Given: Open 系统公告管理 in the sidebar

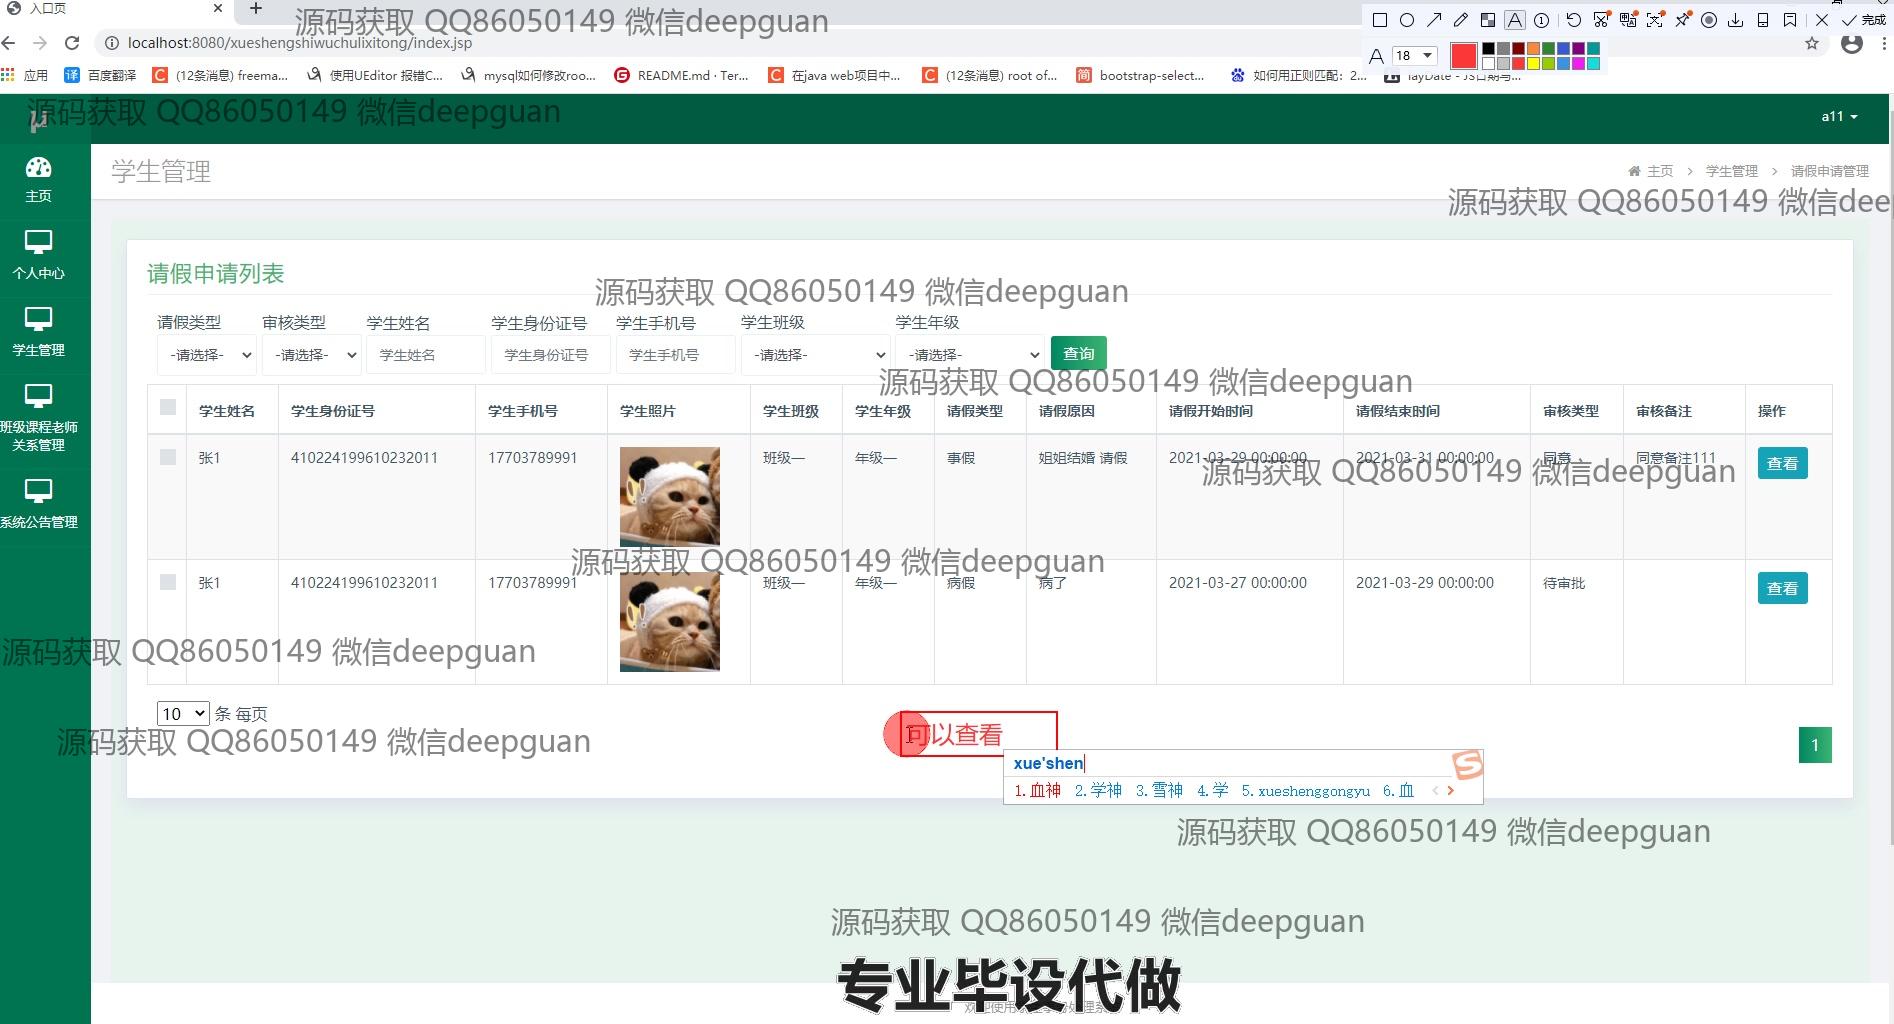Looking at the screenshot, I should [x=38, y=503].
